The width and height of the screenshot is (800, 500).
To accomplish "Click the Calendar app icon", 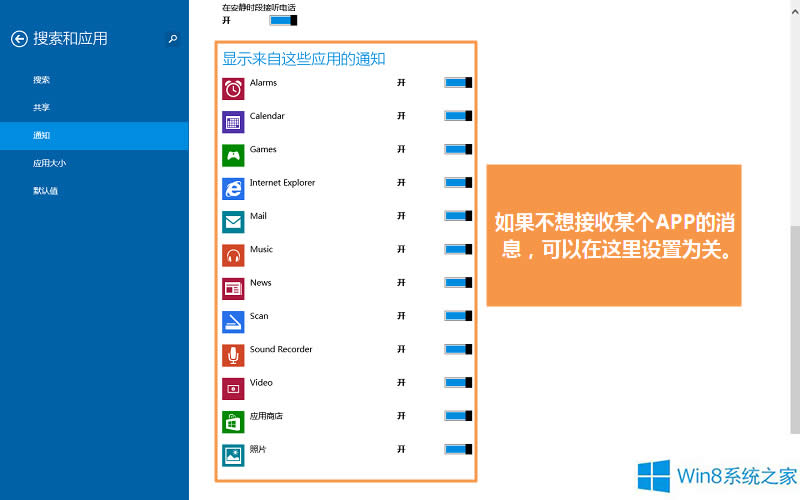I will pyautogui.click(x=233, y=122).
